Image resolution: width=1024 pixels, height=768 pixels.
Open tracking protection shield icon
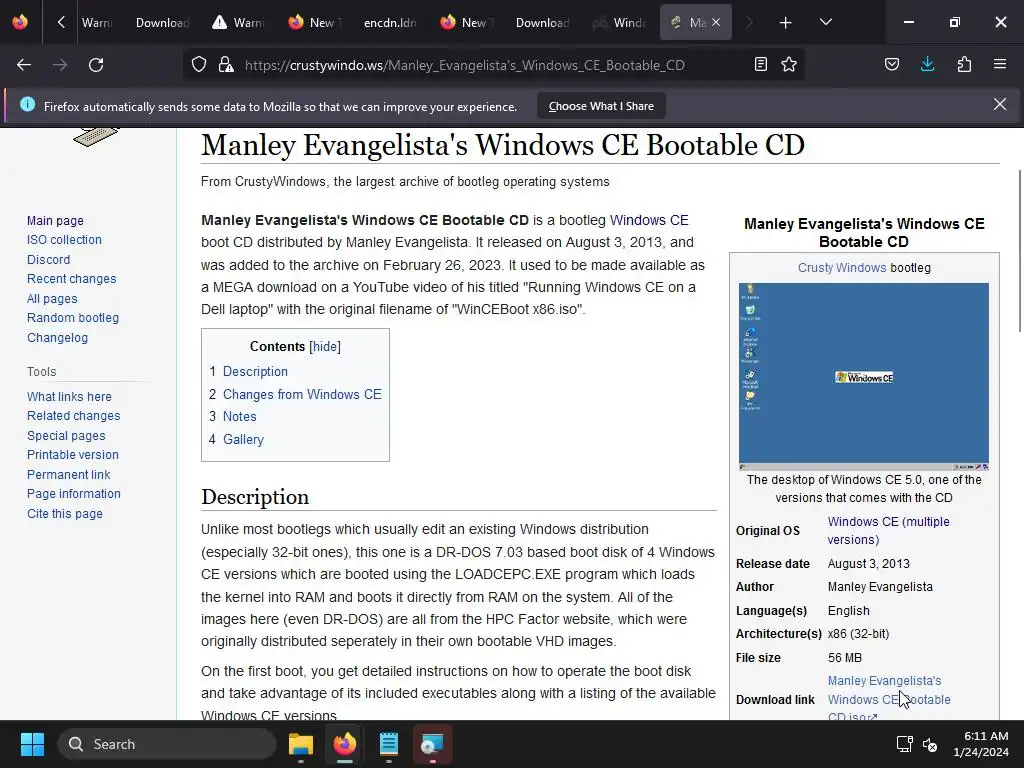[x=199, y=65]
